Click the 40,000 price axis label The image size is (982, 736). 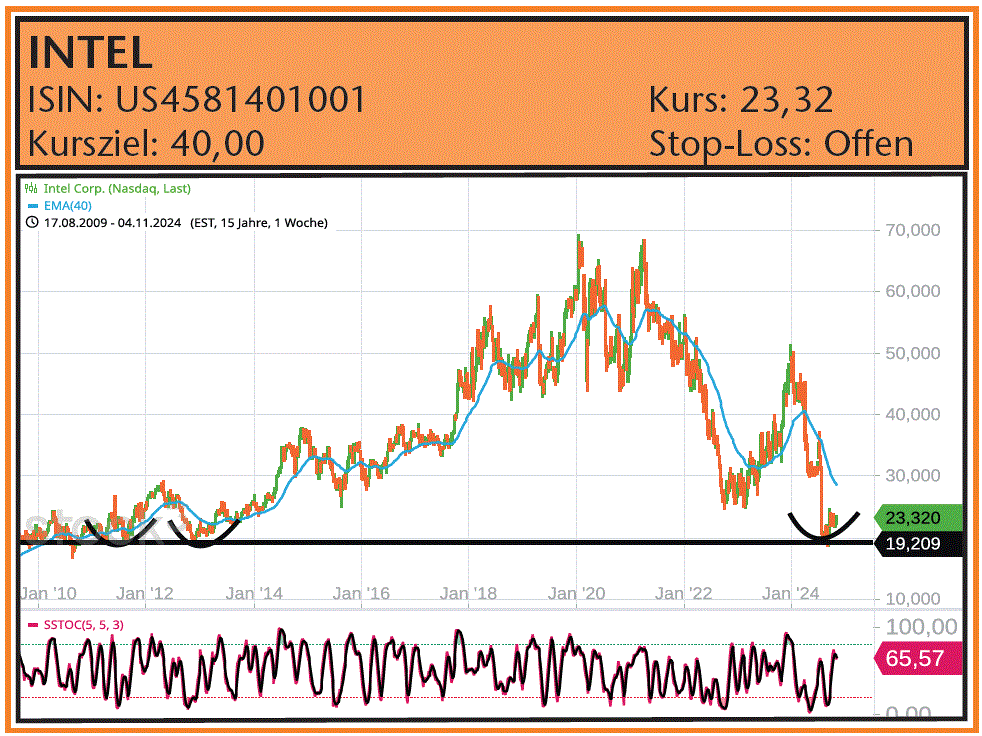912,414
